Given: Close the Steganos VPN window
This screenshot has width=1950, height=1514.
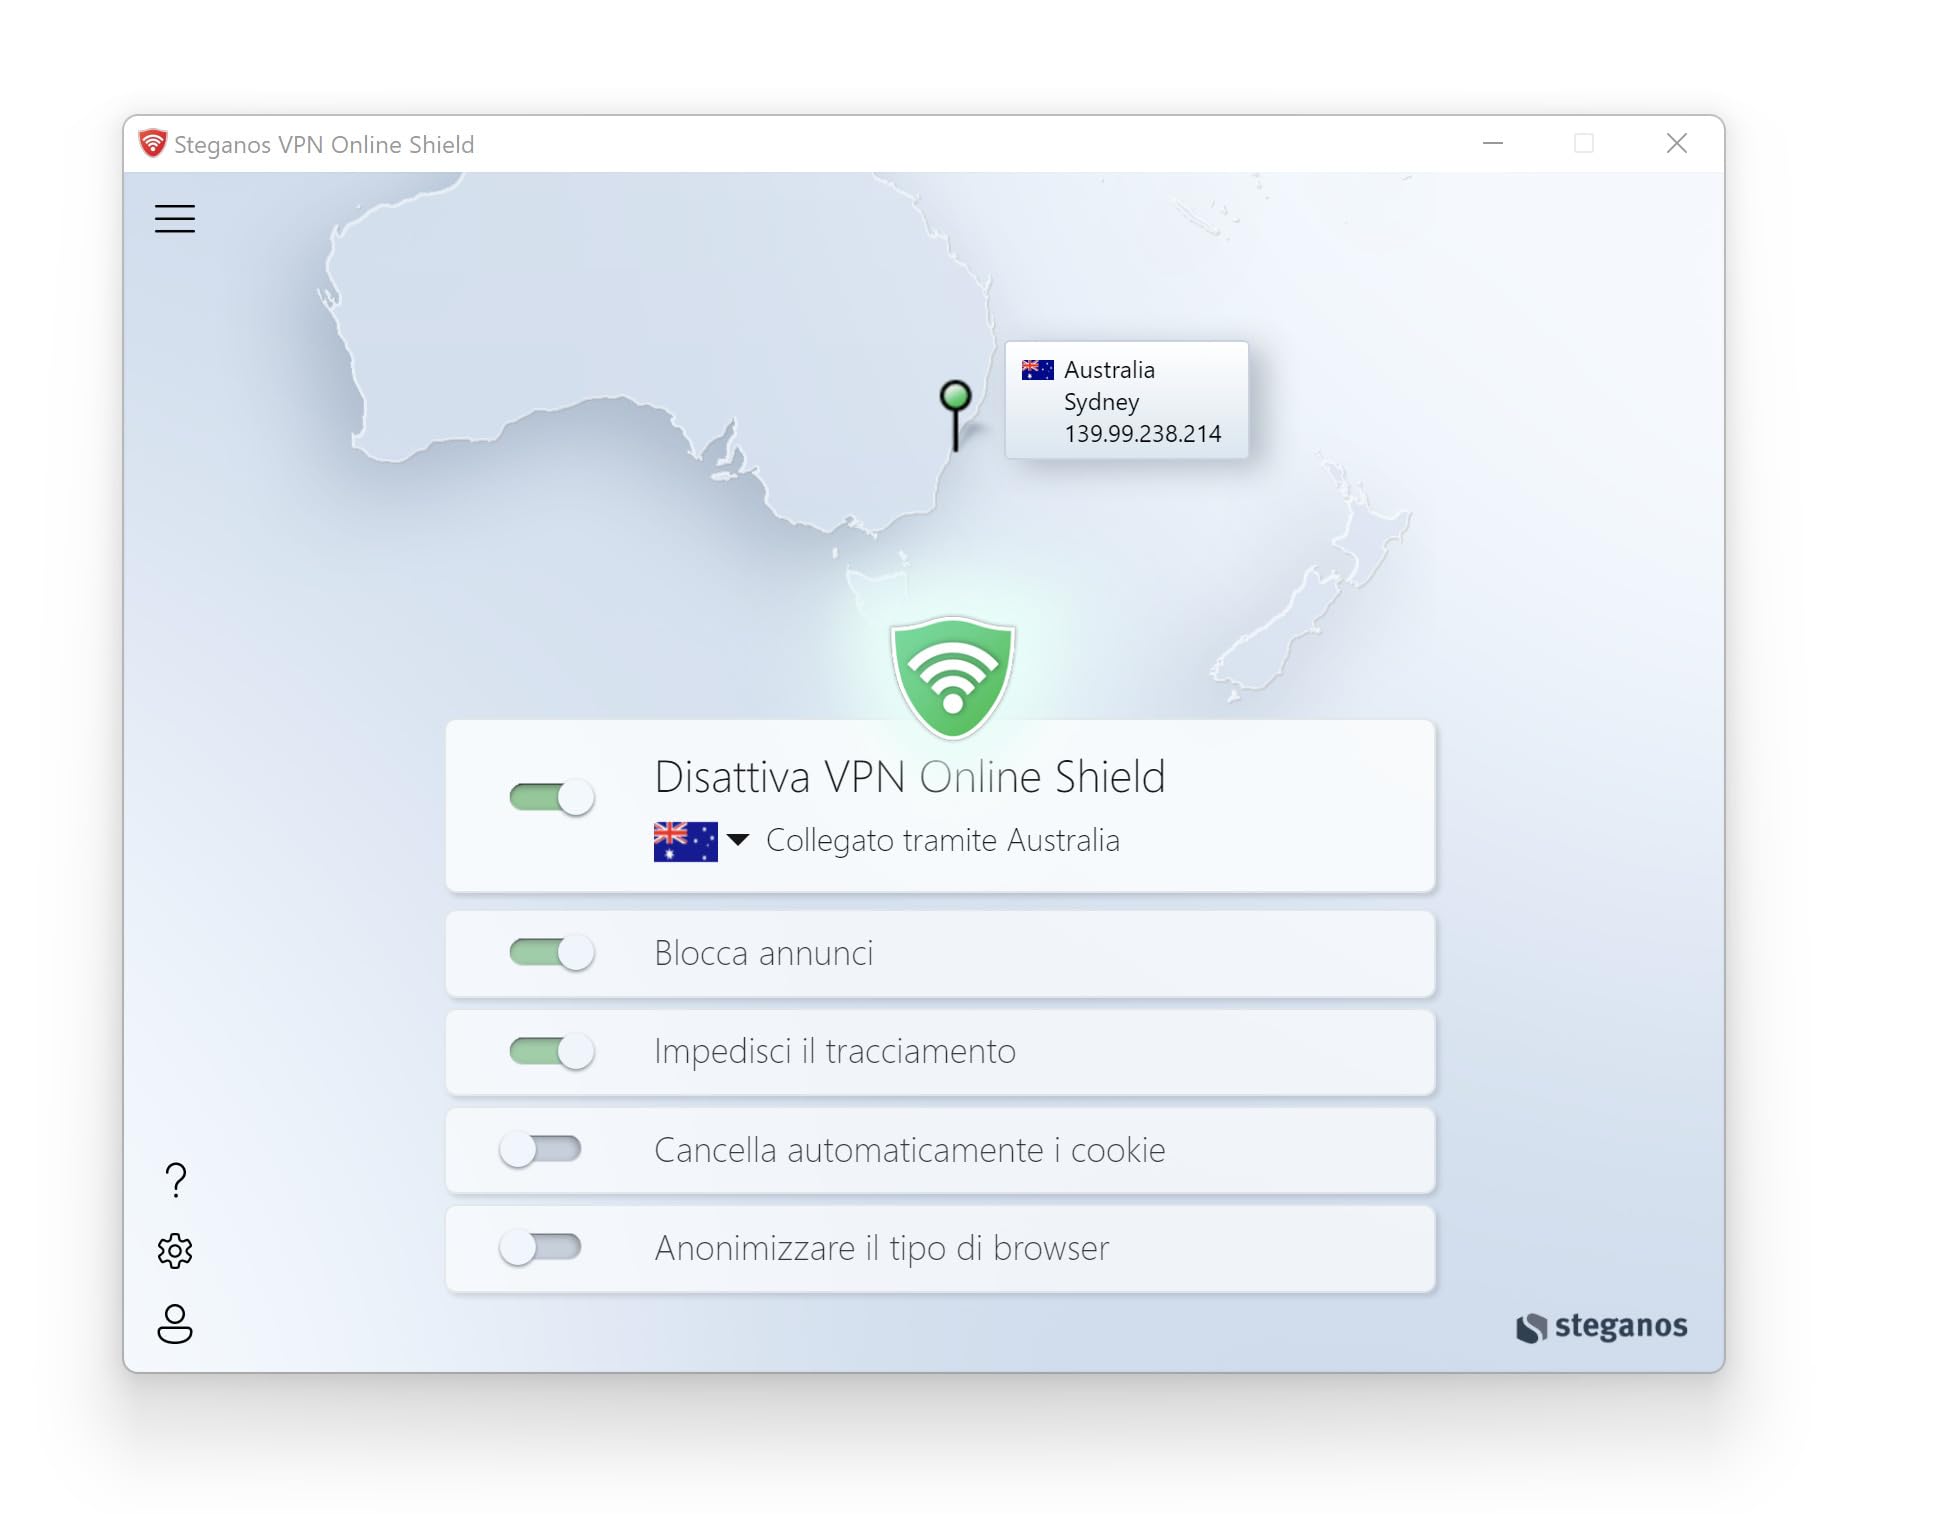Looking at the screenshot, I should 1677,144.
